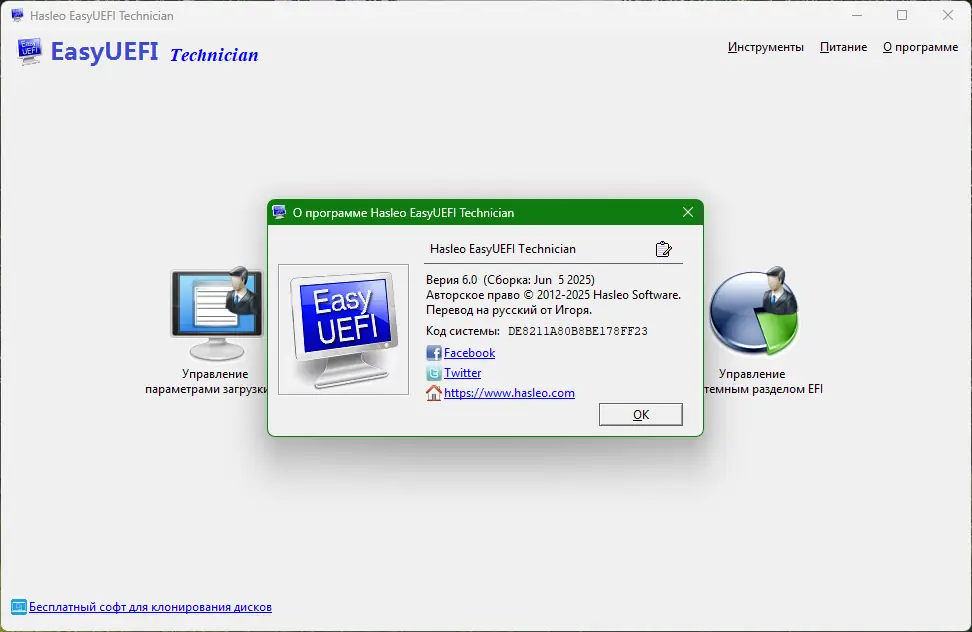Open the Facebook link
The width and height of the screenshot is (972, 632).
469,353
